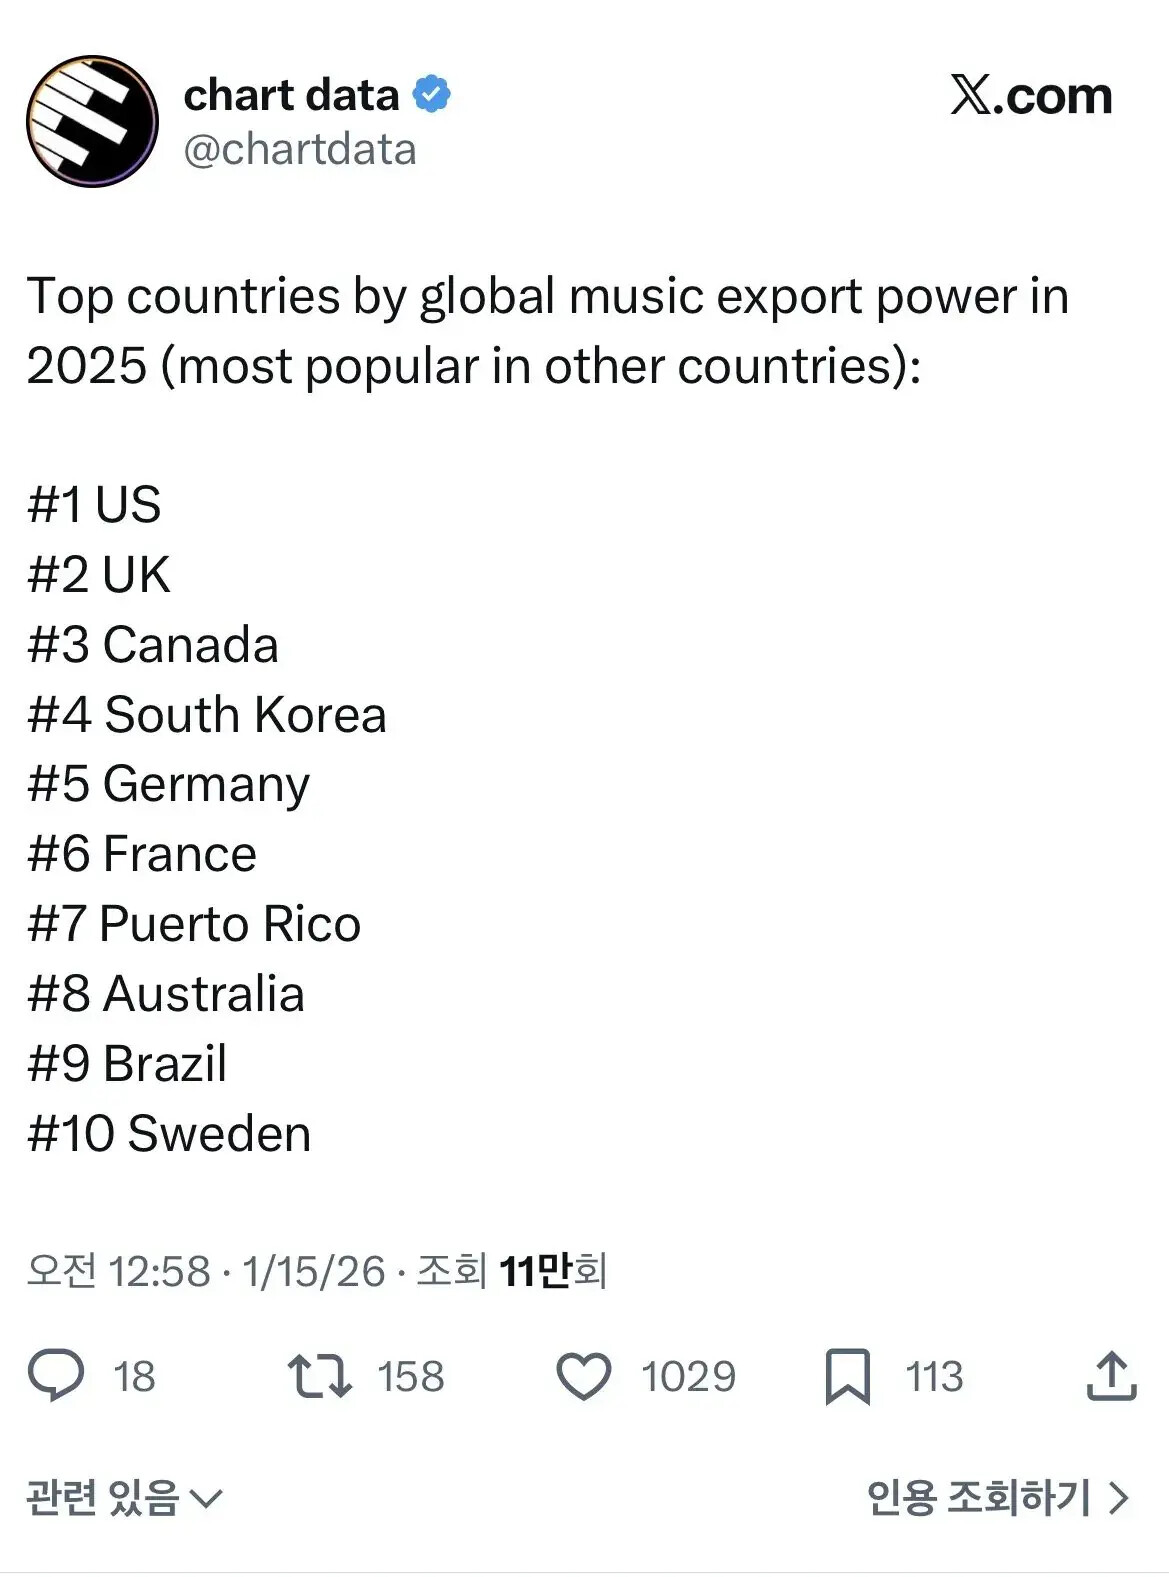Click the chevron next to 관련 있음
The height and width of the screenshot is (1577, 1169).
pyautogui.click(x=206, y=1499)
